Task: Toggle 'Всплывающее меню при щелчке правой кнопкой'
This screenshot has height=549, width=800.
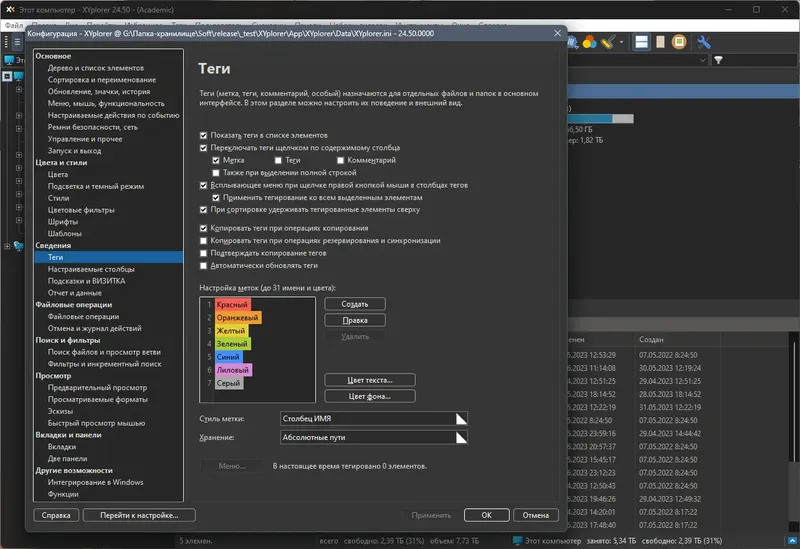Action: [x=204, y=185]
